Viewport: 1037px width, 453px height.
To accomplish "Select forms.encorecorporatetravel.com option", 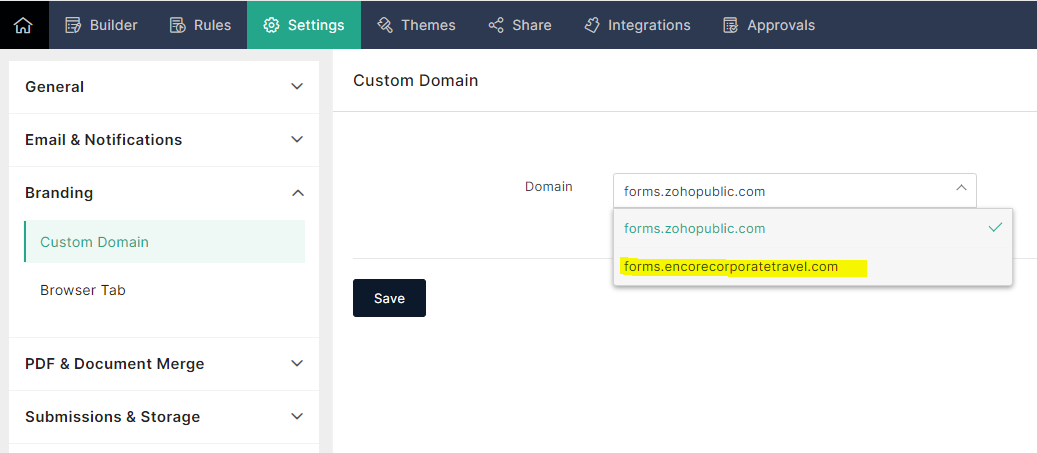I will coord(731,267).
